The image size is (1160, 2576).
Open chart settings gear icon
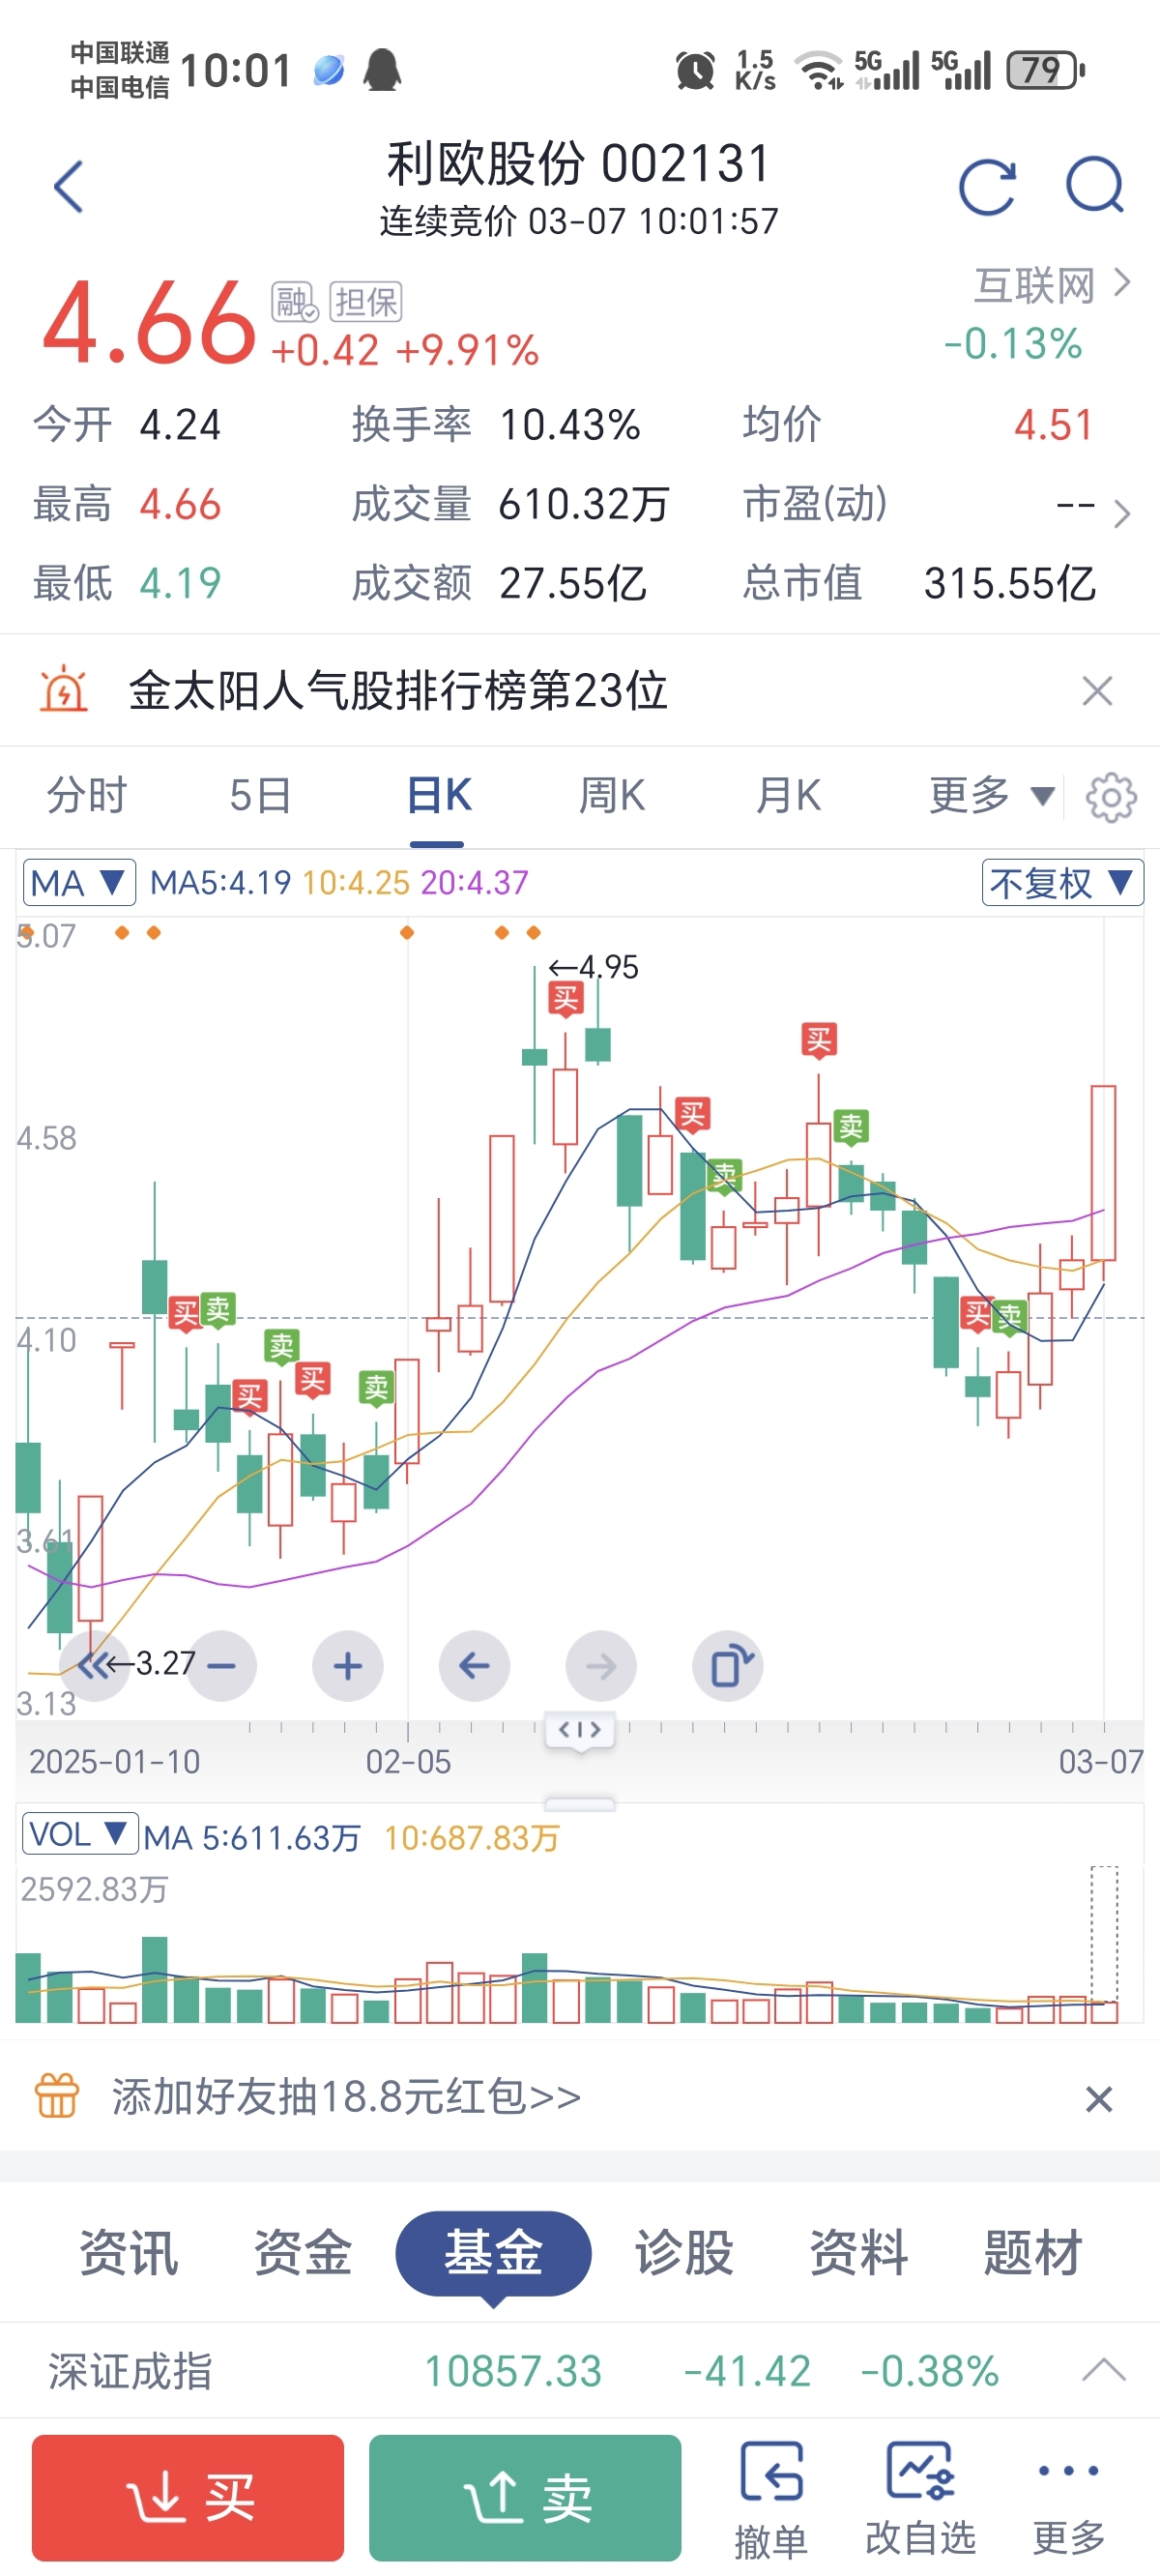(x=1111, y=797)
